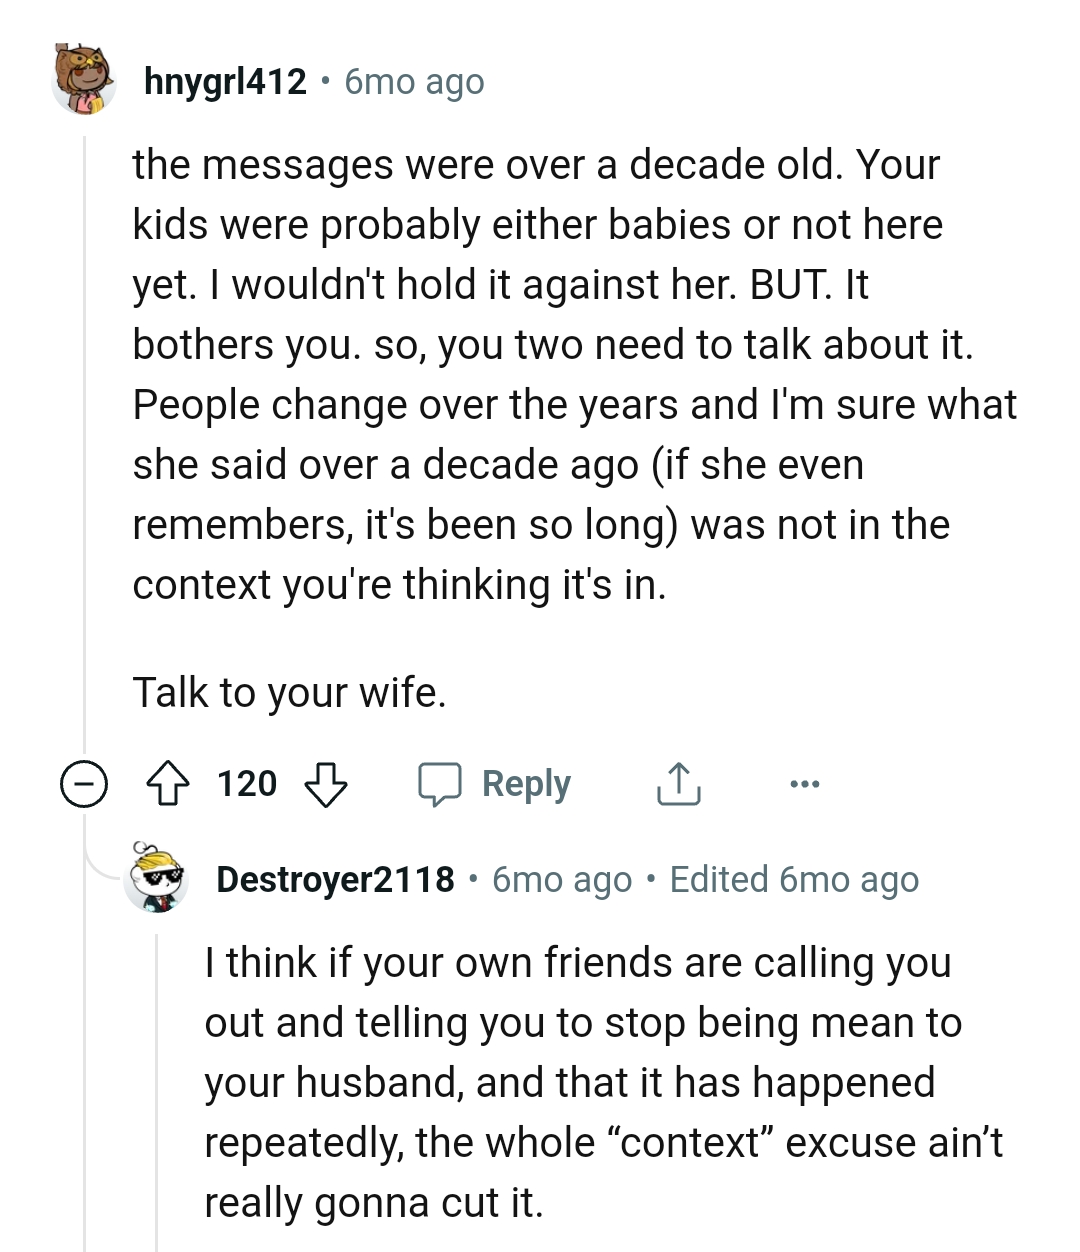1080x1252 pixels.
Task: Open hnygrl412's "6mo ago" timestamp permalink
Action: (414, 82)
